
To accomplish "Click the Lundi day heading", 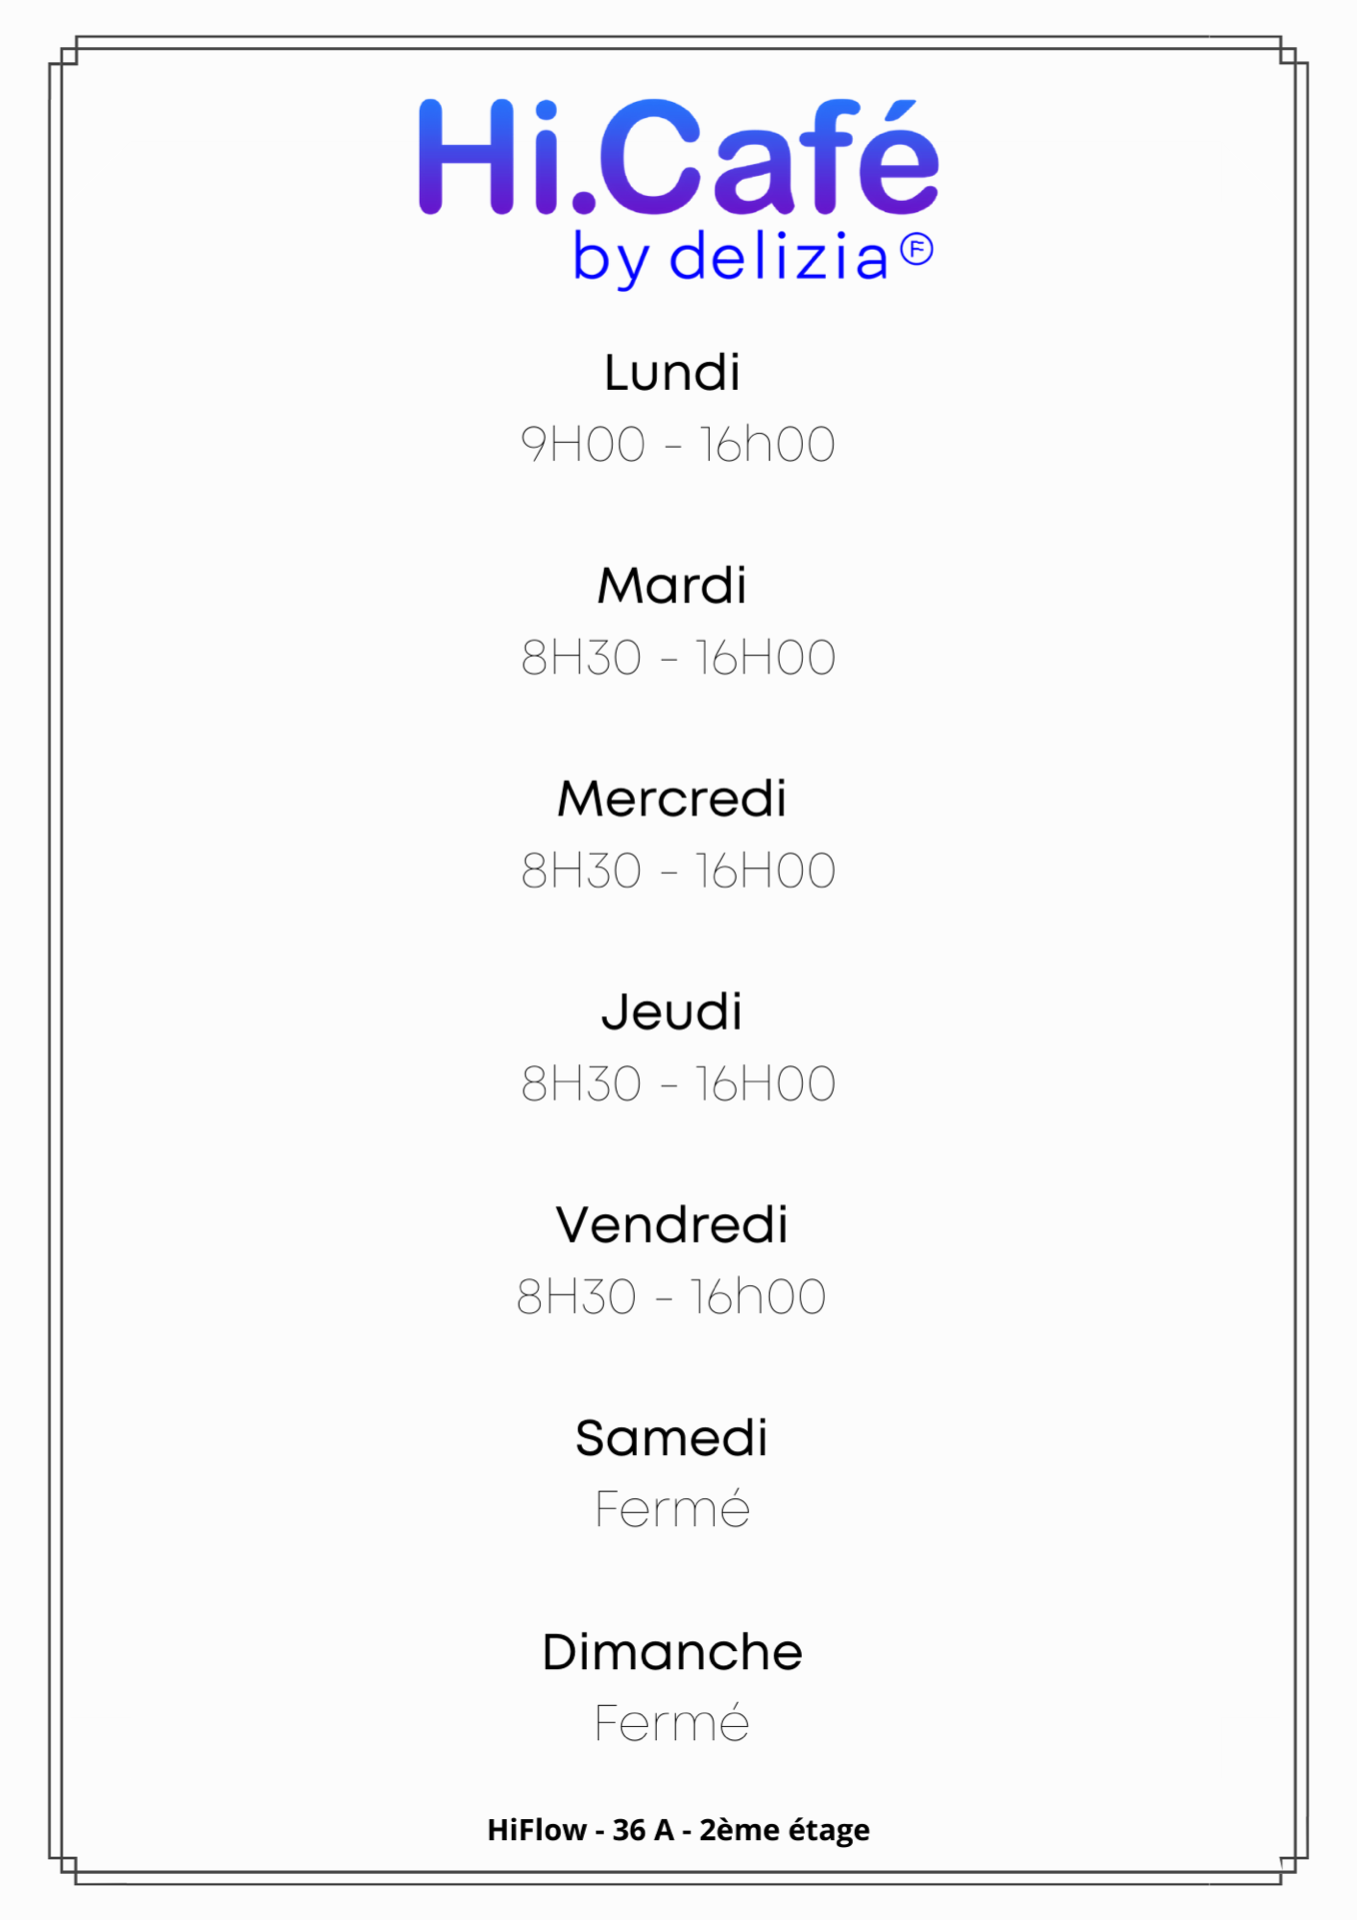I will [672, 372].
